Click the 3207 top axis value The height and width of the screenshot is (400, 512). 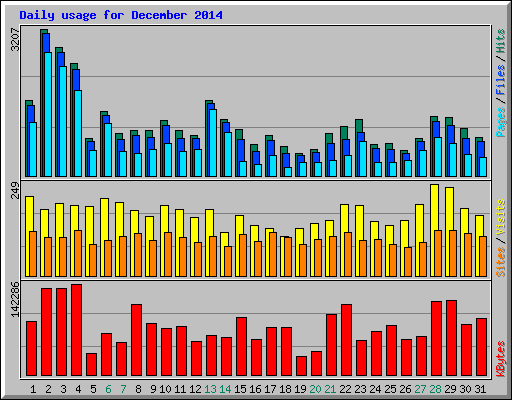(x=15, y=39)
